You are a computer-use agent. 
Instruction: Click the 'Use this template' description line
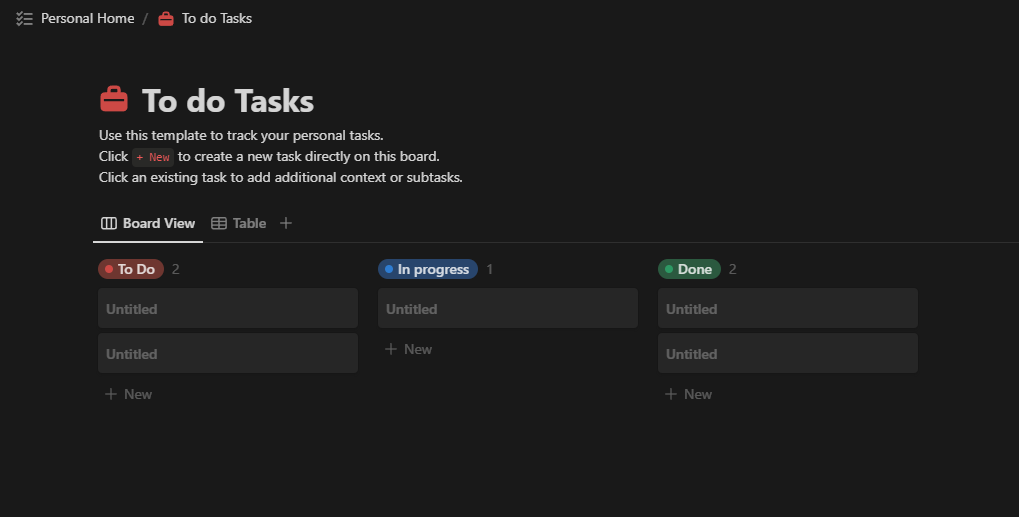pos(241,135)
